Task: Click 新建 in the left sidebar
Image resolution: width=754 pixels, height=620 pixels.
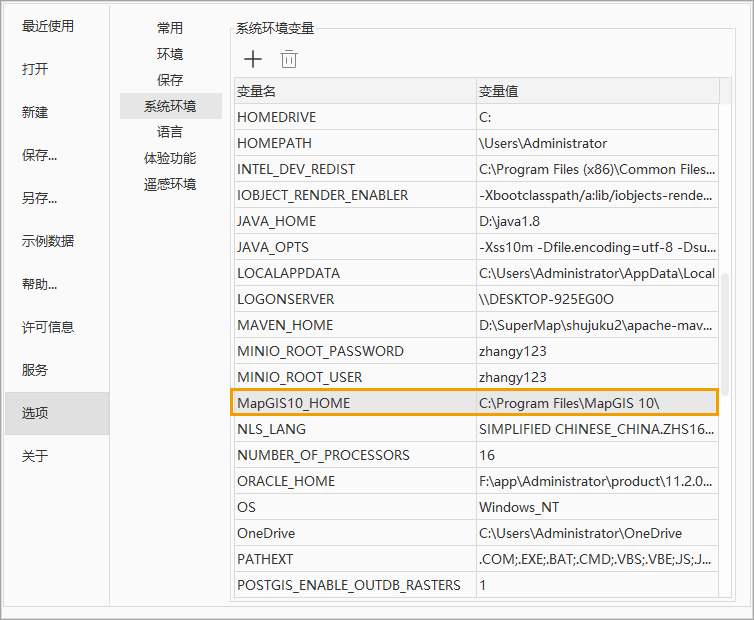Action: [35, 112]
